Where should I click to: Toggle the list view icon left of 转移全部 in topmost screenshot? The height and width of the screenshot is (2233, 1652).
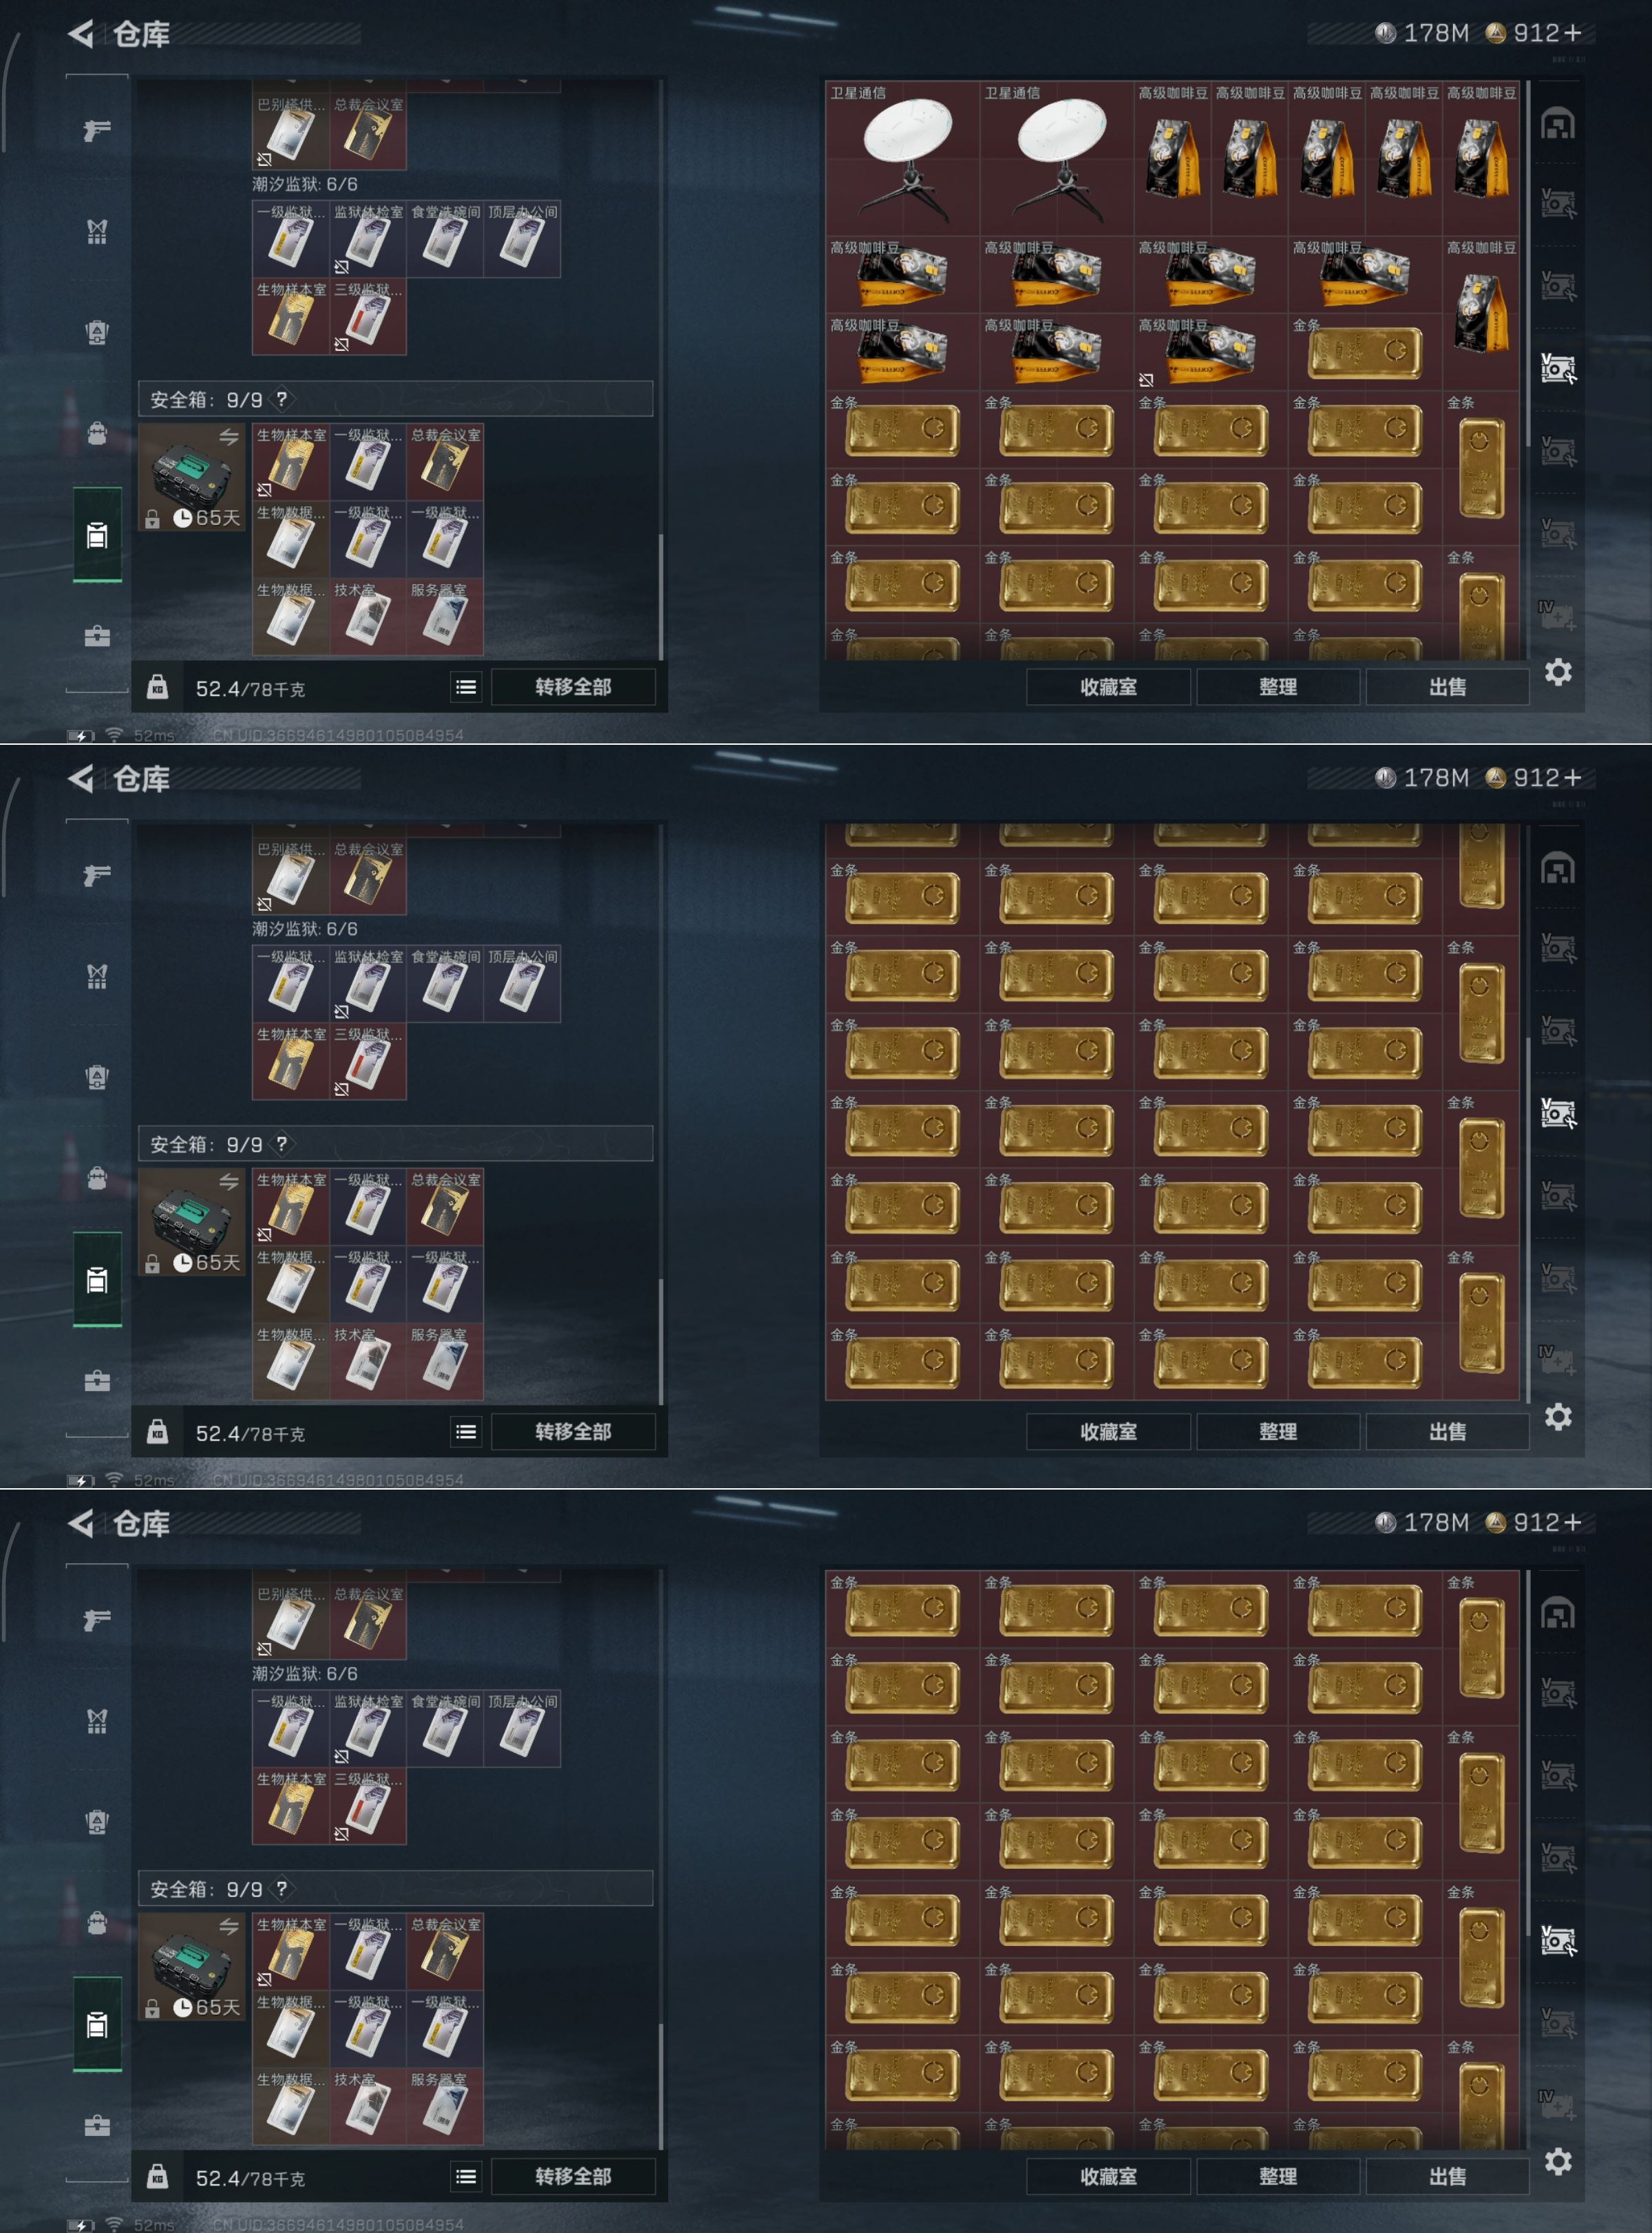466,687
